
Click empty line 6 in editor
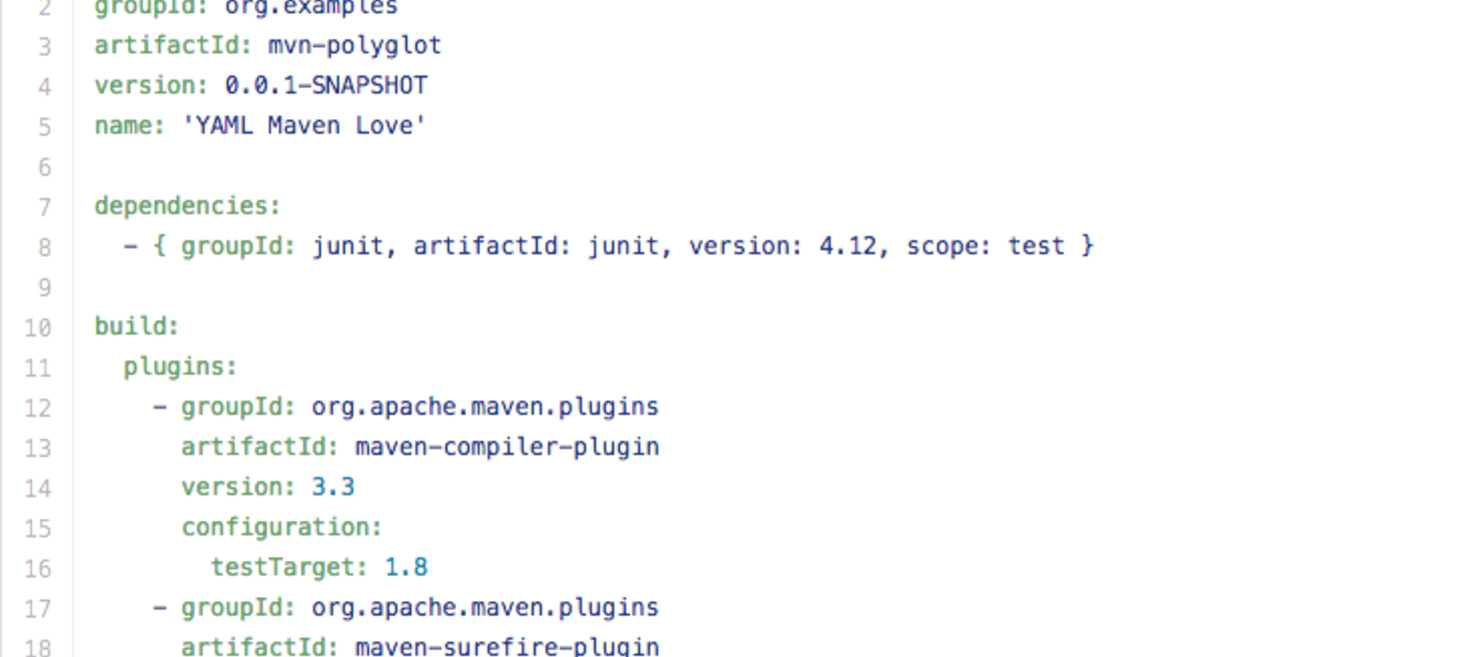click(x=760, y=167)
